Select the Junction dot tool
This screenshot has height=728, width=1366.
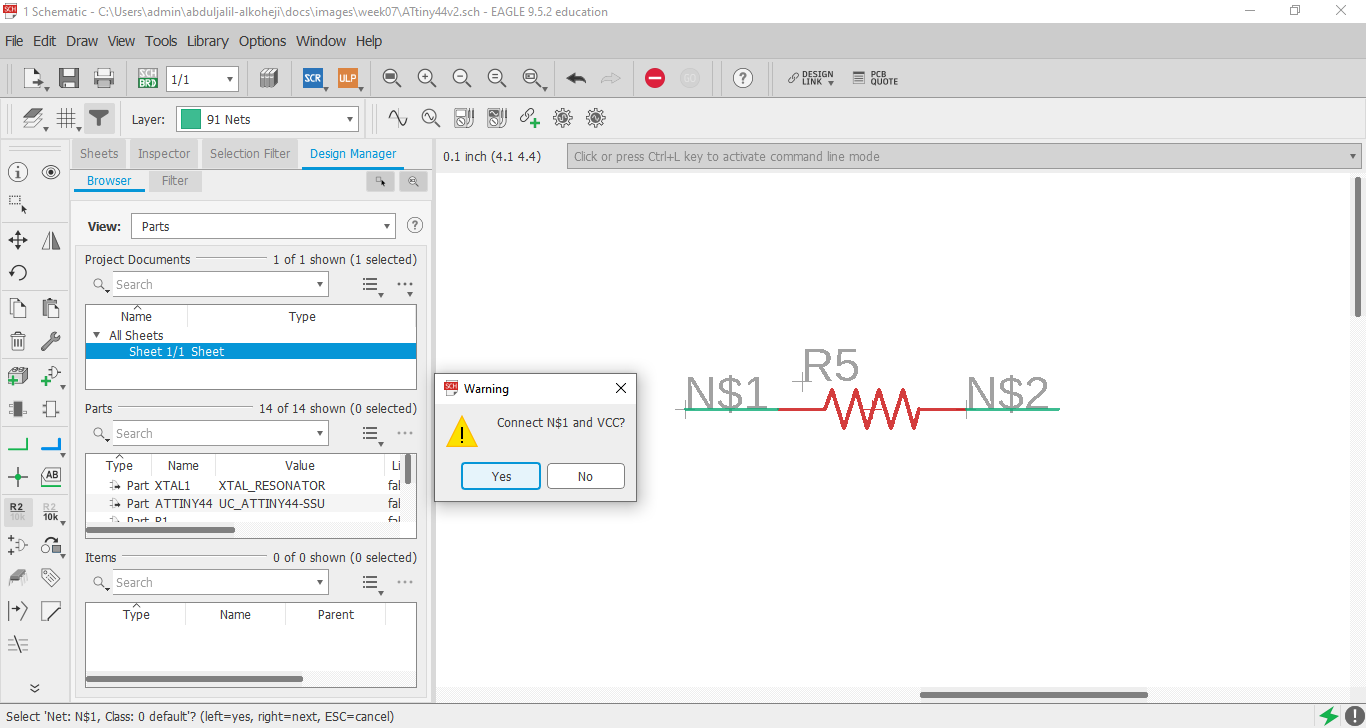tap(17, 477)
